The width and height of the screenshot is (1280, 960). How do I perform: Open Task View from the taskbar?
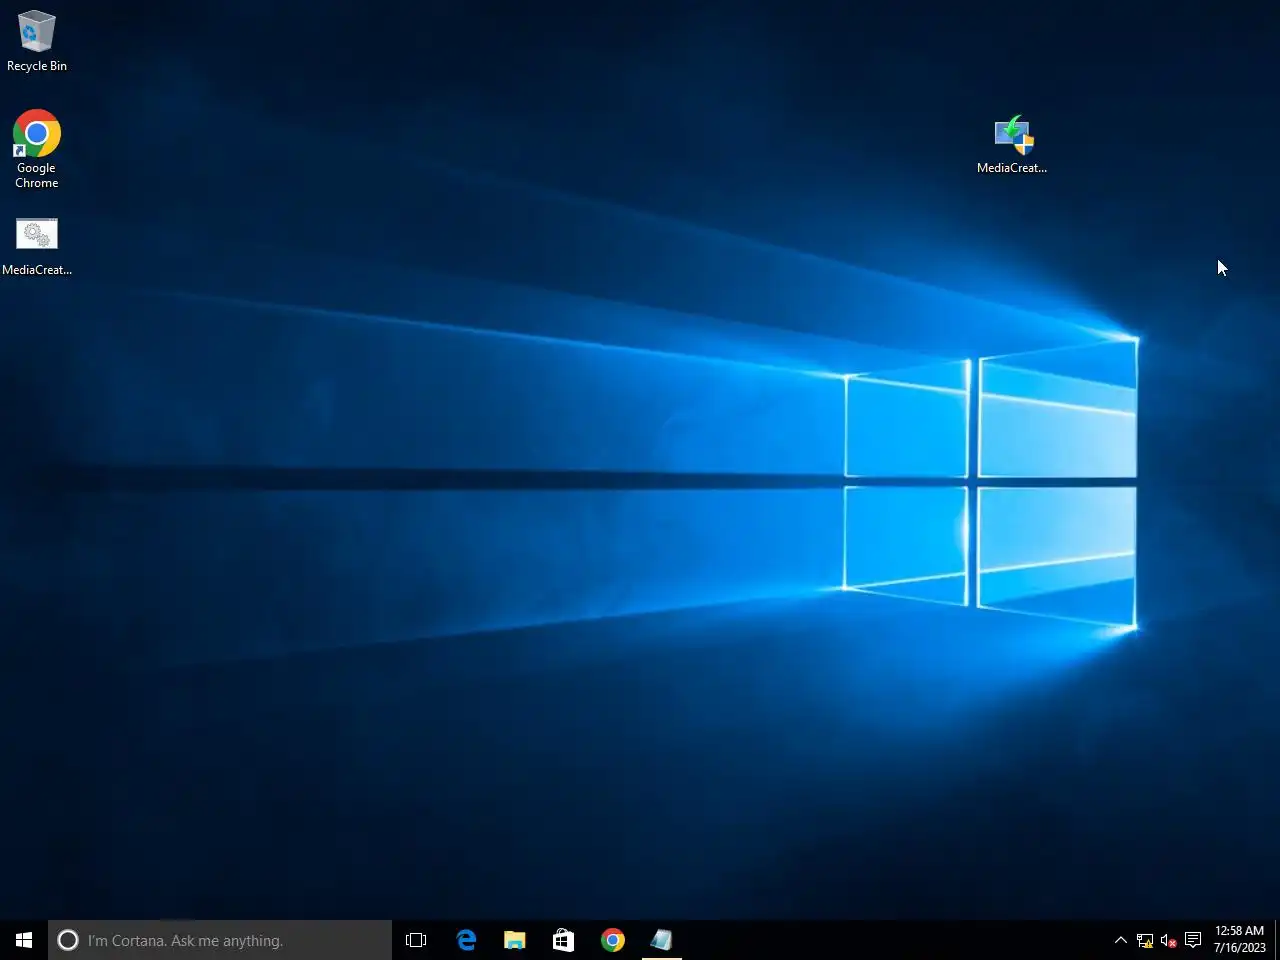416,940
